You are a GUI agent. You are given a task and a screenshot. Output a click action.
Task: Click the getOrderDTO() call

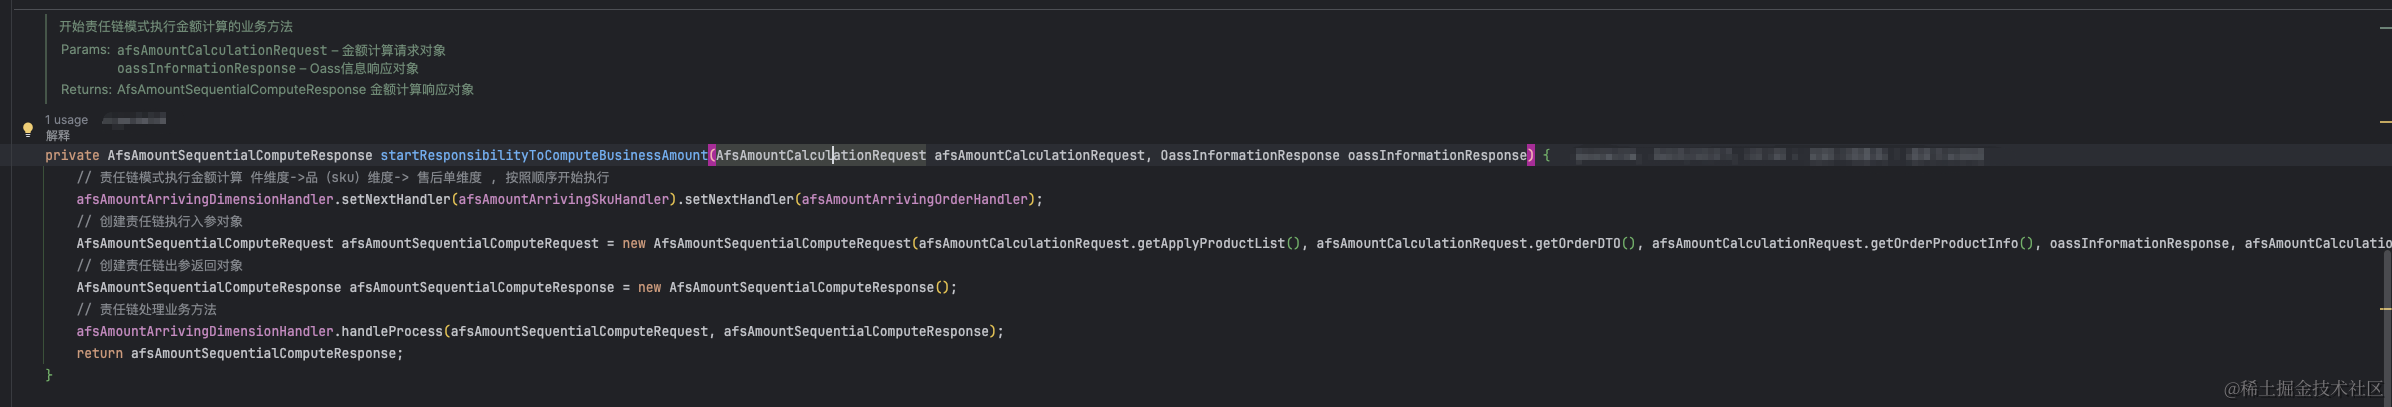tap(1583, 244)
